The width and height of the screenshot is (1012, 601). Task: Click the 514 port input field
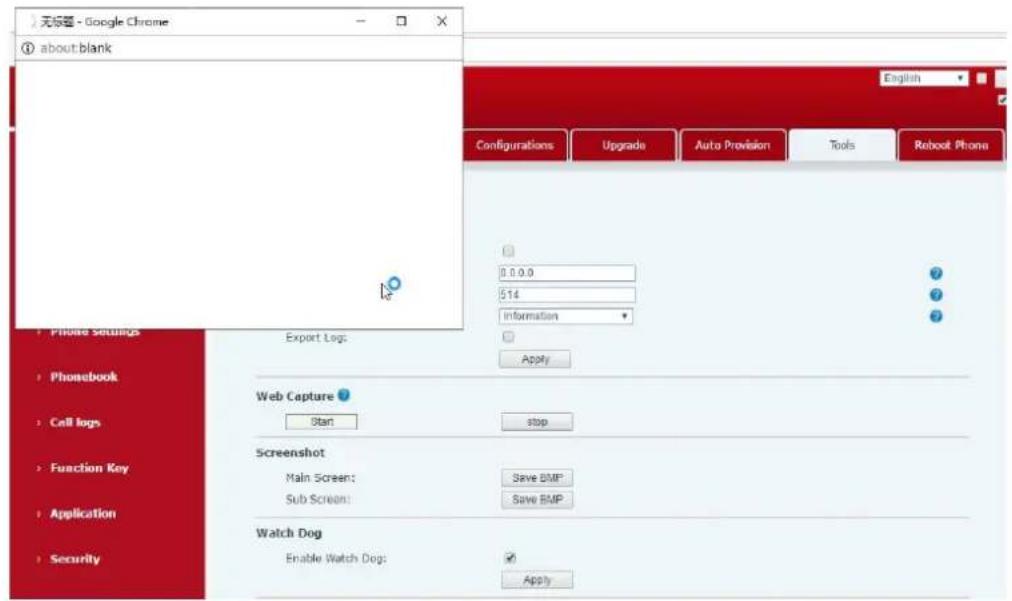coord(567,294)
